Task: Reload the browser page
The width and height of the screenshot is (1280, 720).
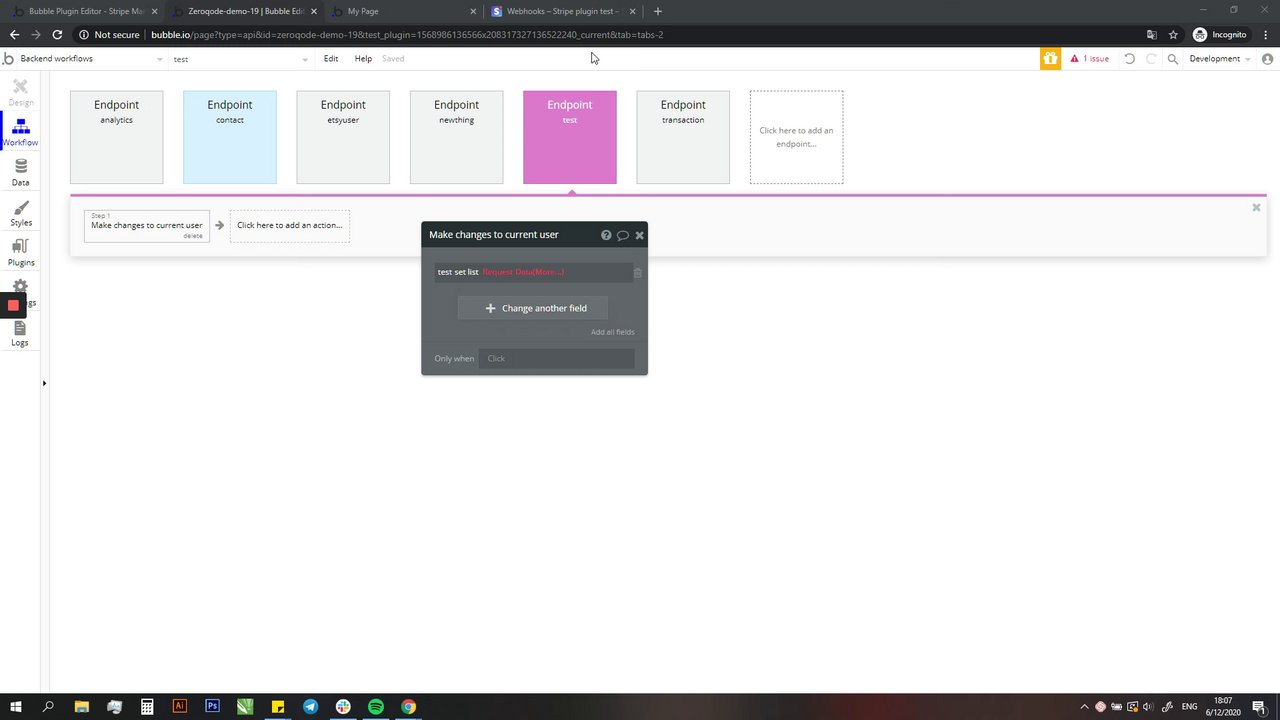Action: tap(57, 34)
